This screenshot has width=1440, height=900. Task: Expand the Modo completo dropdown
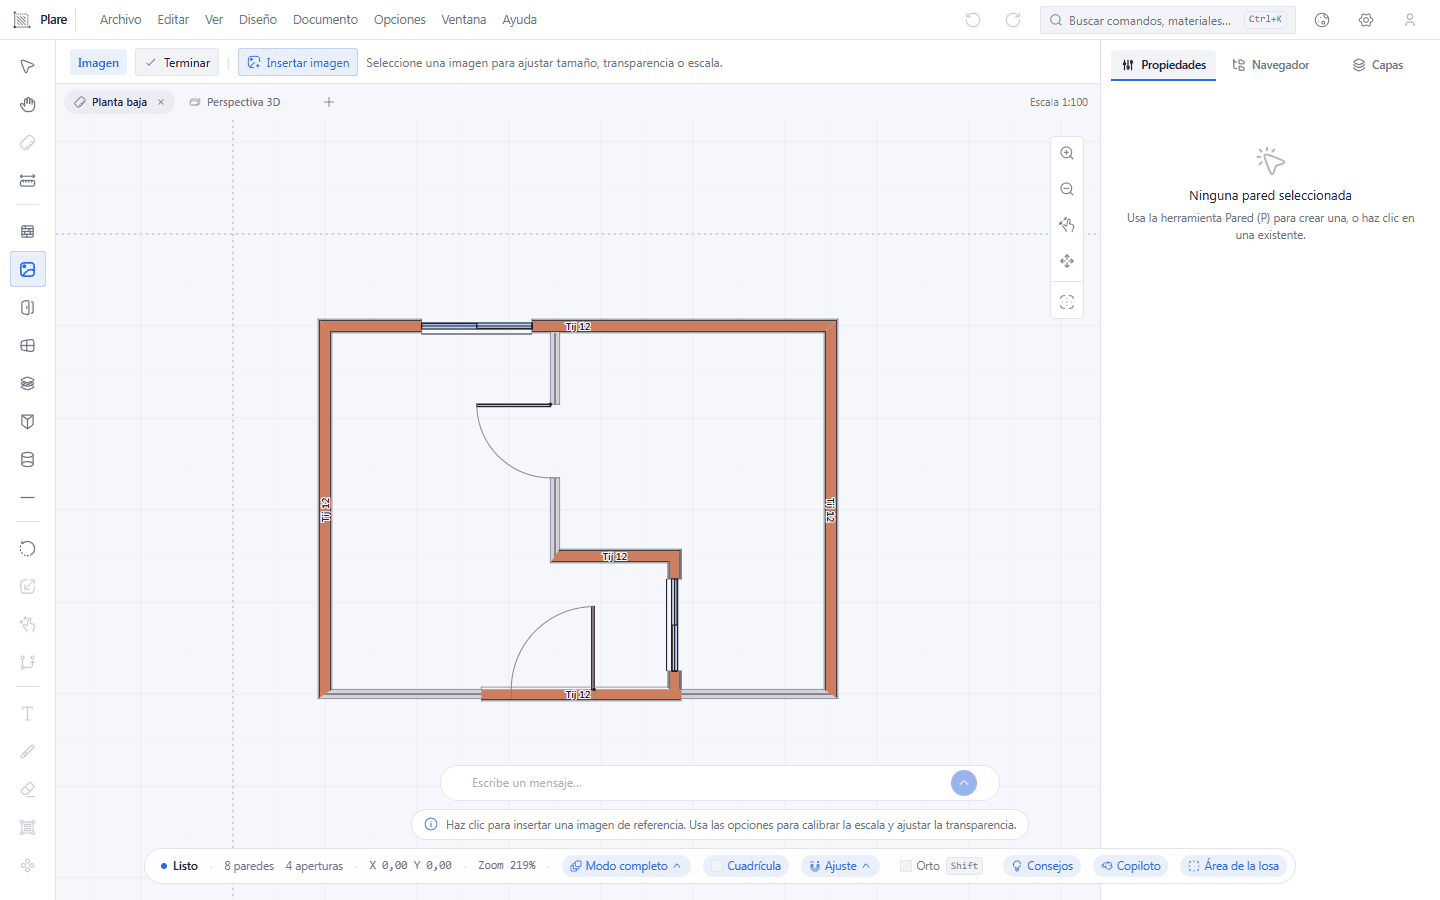[626, 866]
